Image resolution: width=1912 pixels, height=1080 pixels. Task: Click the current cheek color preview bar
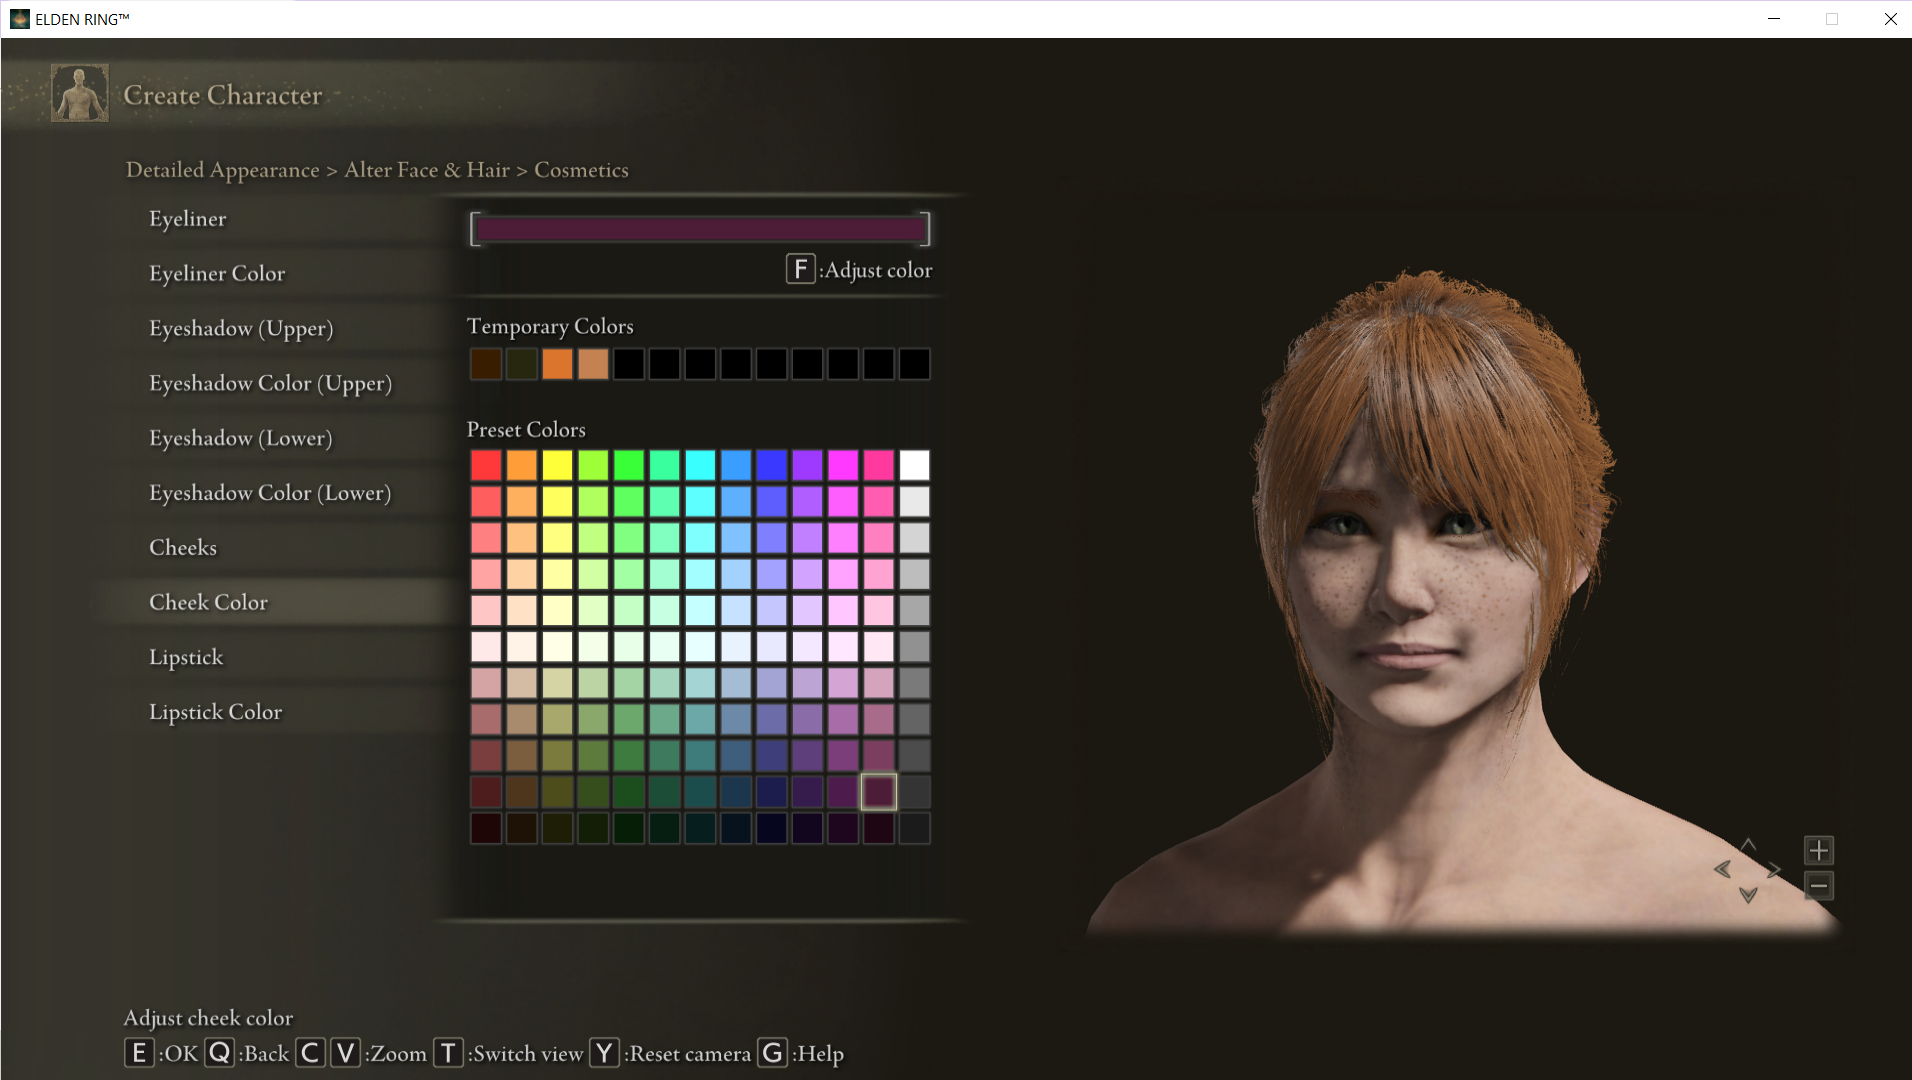pos(700,229)
